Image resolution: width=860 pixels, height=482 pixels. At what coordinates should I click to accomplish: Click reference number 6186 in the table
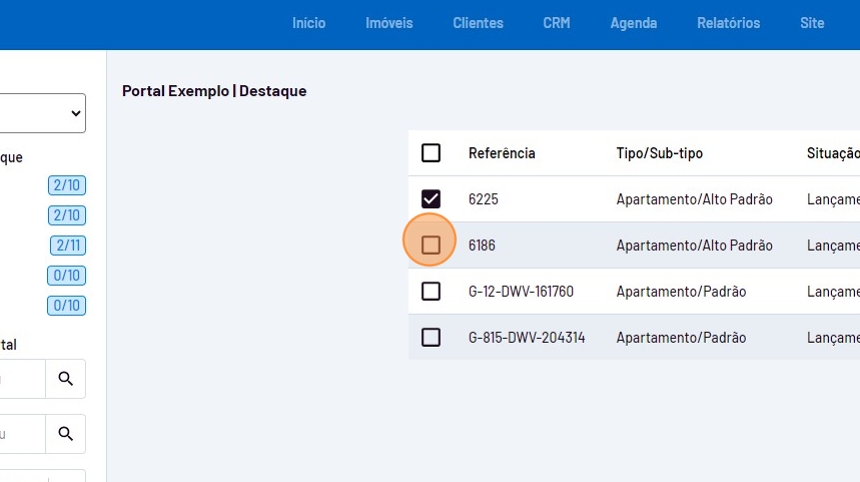[x=482, y=245]
